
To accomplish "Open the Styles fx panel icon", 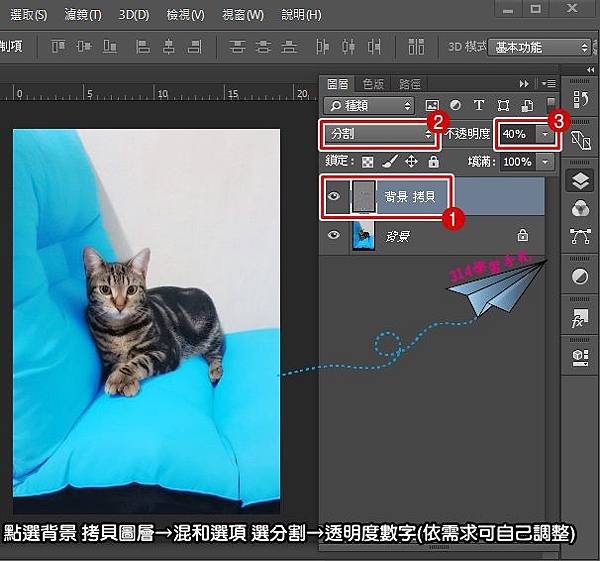I will pos(580,318).
